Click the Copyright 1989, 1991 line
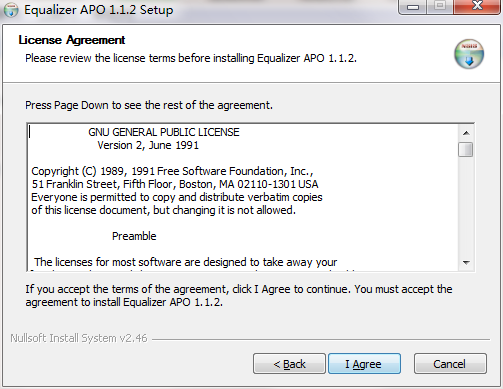 (172, 171)
